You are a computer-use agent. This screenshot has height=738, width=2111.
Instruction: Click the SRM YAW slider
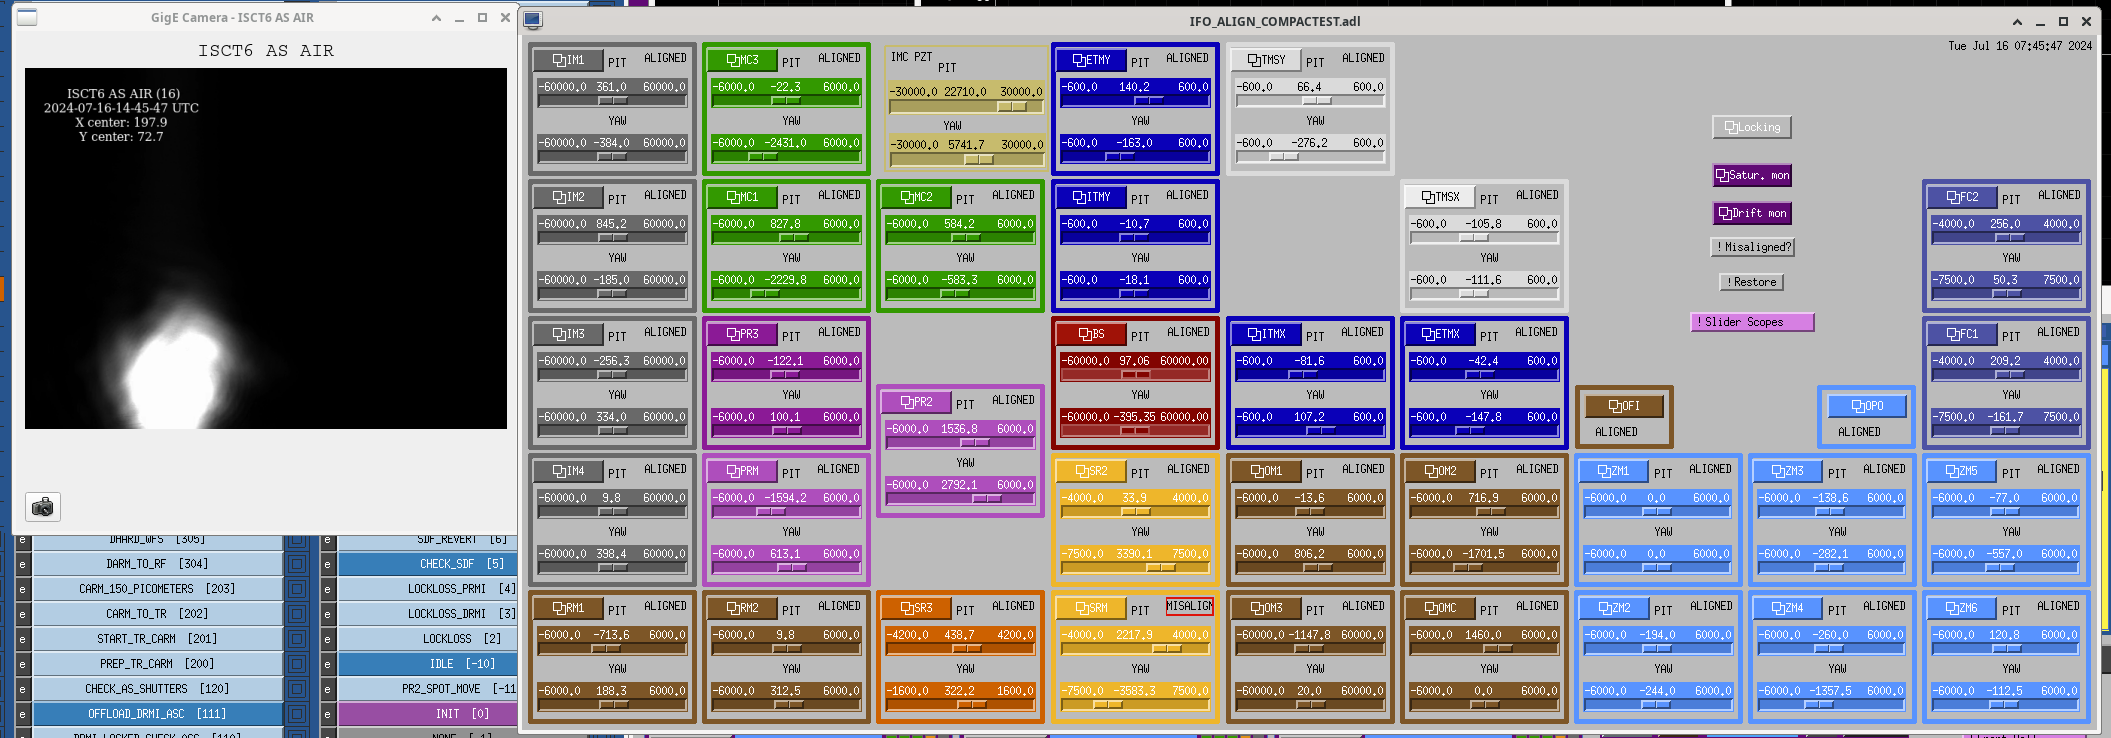pos(1135,704)
